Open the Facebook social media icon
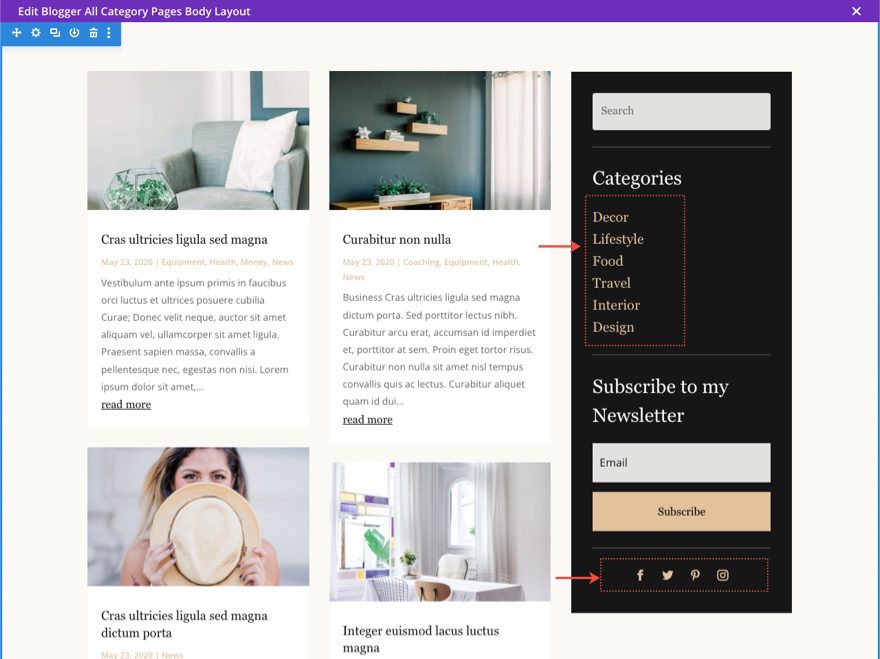The width and height of the screenshot is (880, 659). coord(640,575)
